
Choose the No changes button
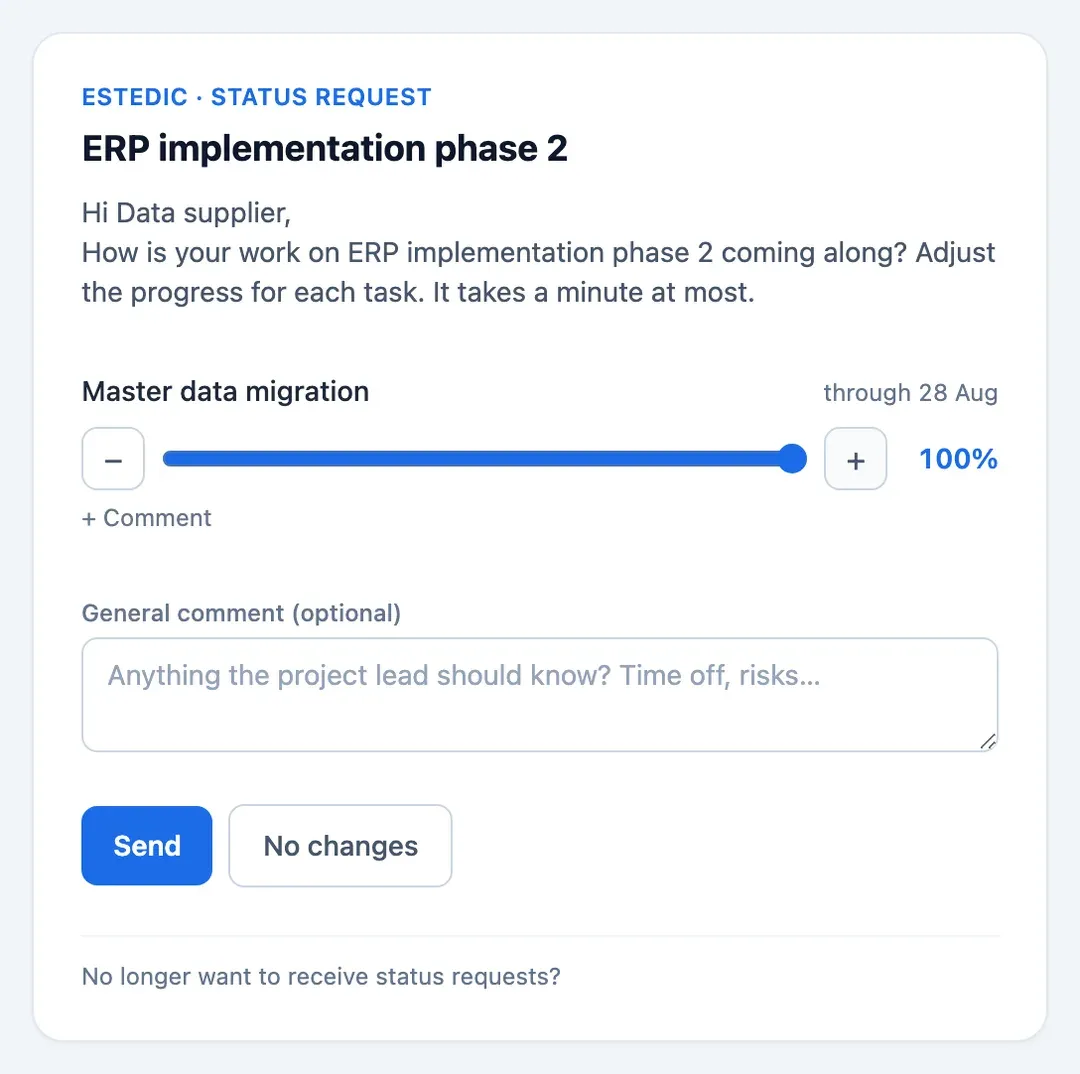pos(340,845)
